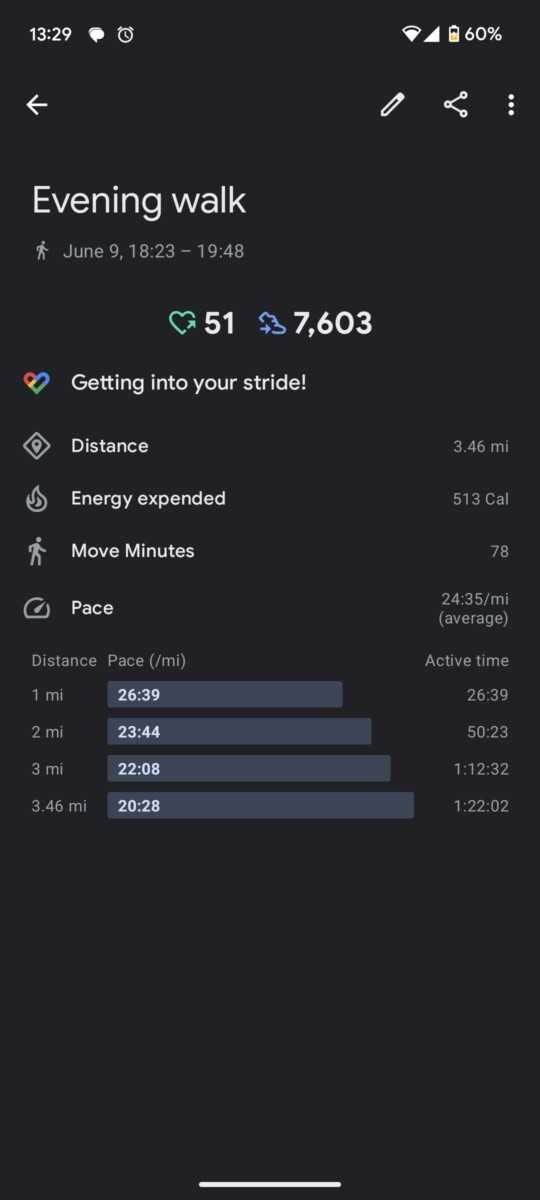Tap the Evening walk title
The image size is (540, 1200).
tap(139, 200)
